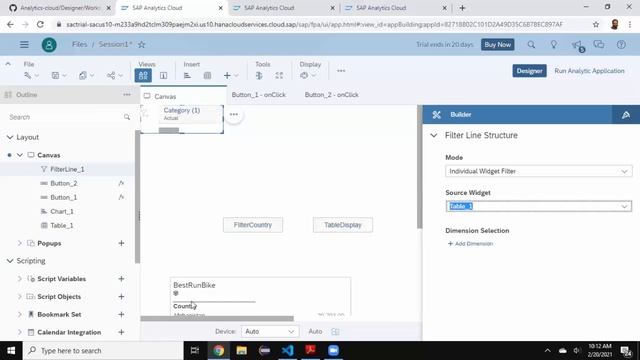Open the Styling panel brush icon
Screen dimensions: 640x360
point(626,115)
